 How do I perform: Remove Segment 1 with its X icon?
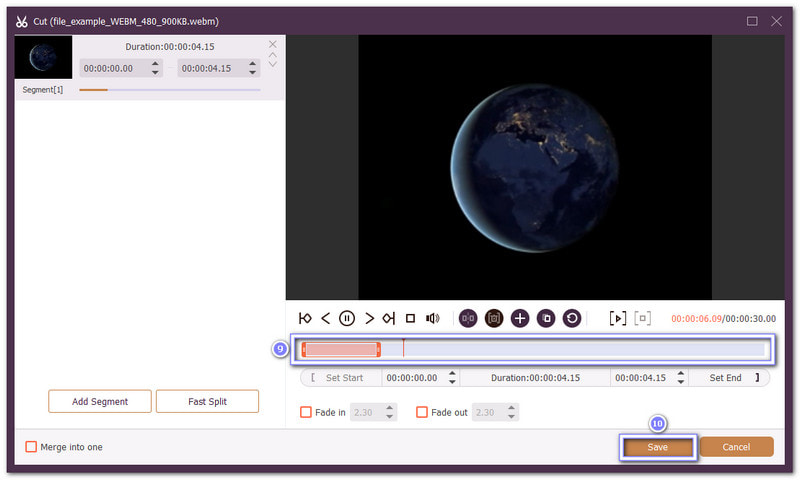tap(273, 44)
